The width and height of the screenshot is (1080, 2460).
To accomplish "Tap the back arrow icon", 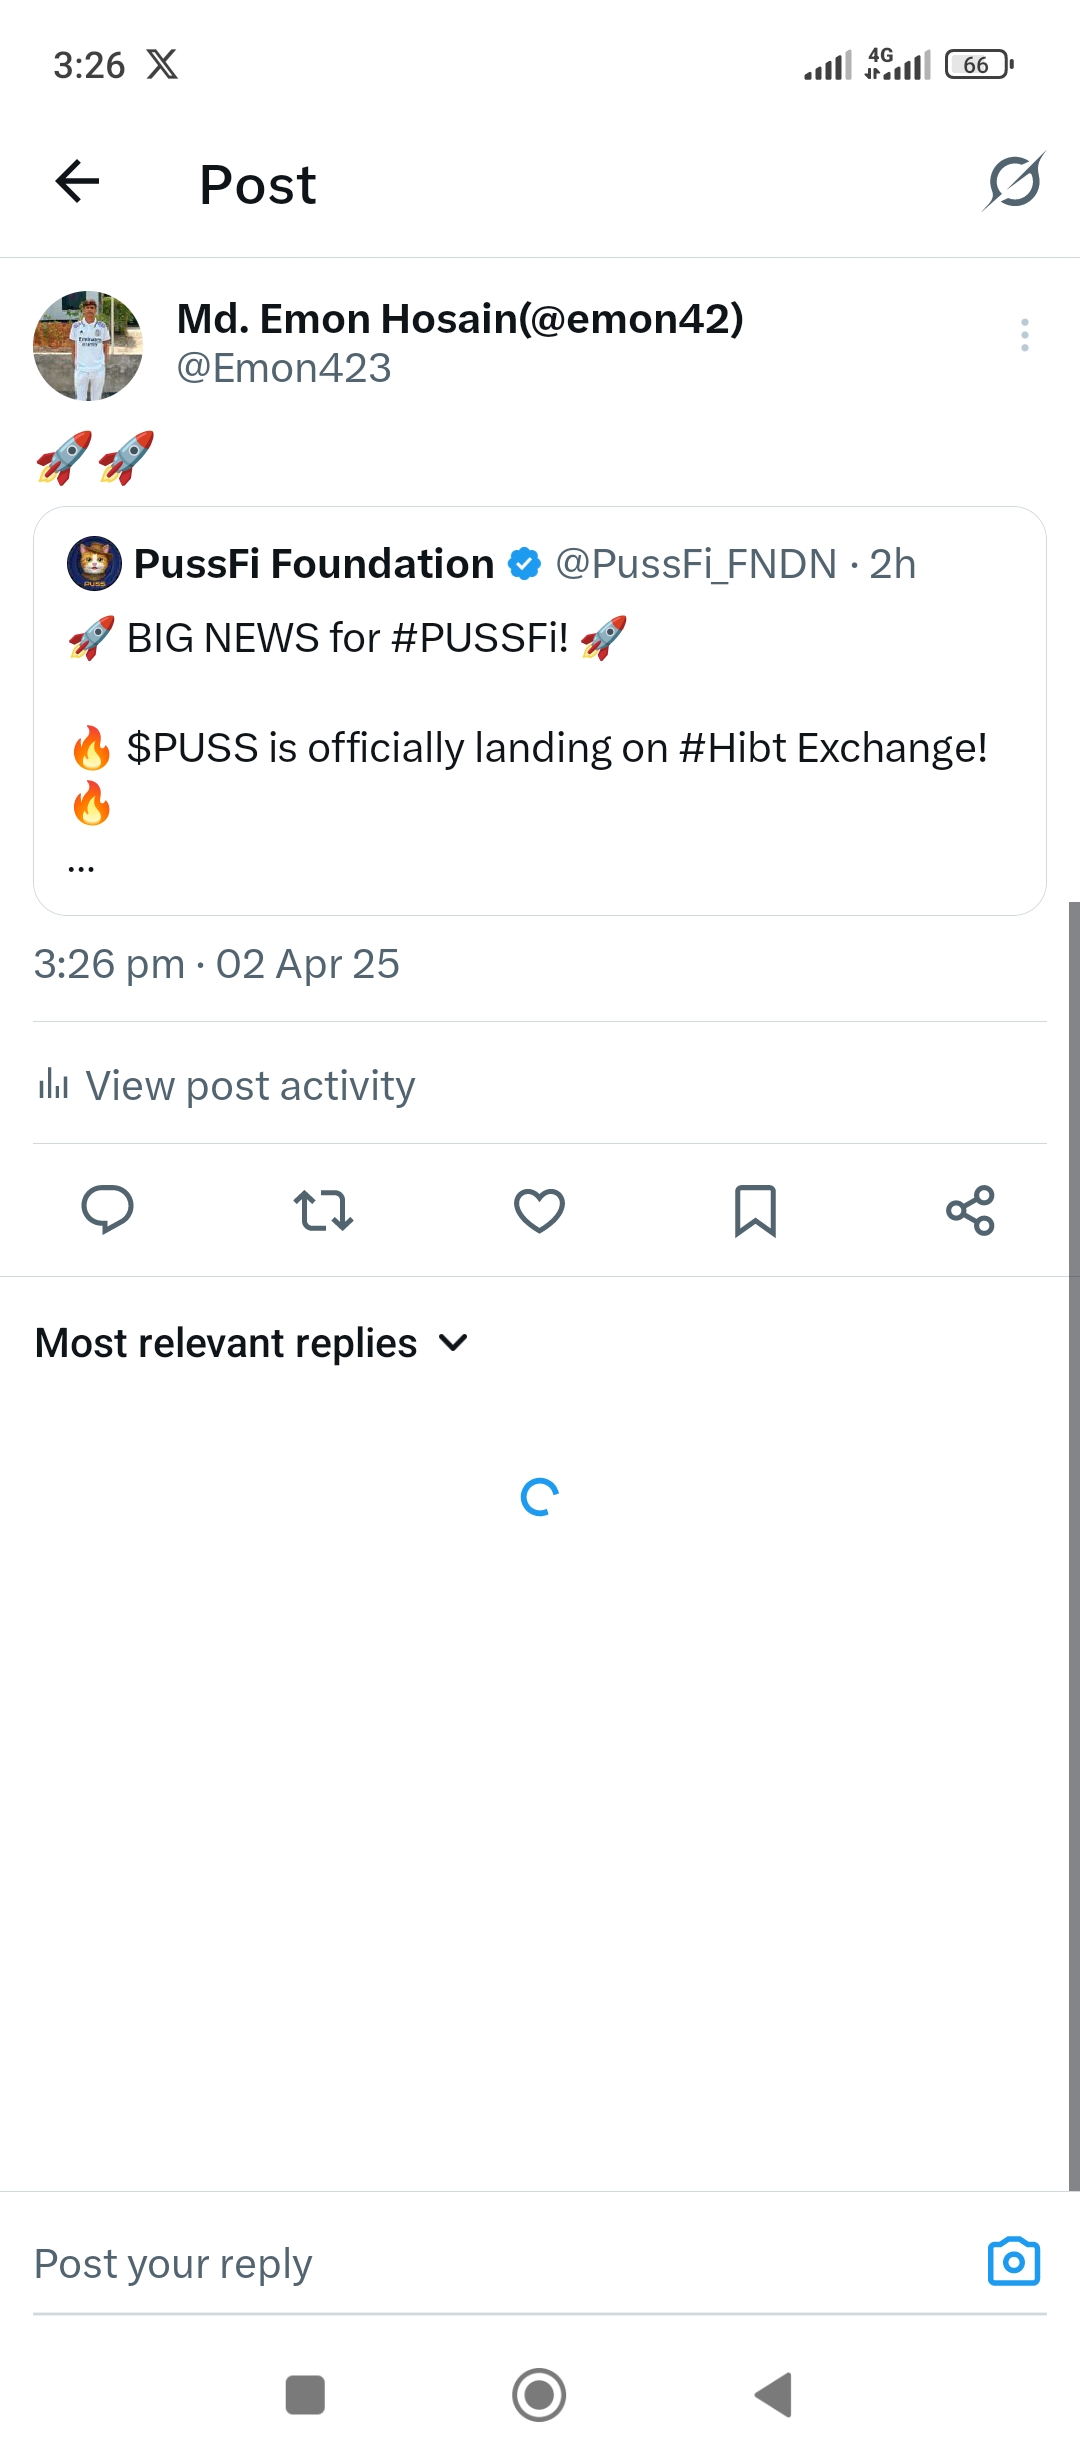I will pos(77,182).
